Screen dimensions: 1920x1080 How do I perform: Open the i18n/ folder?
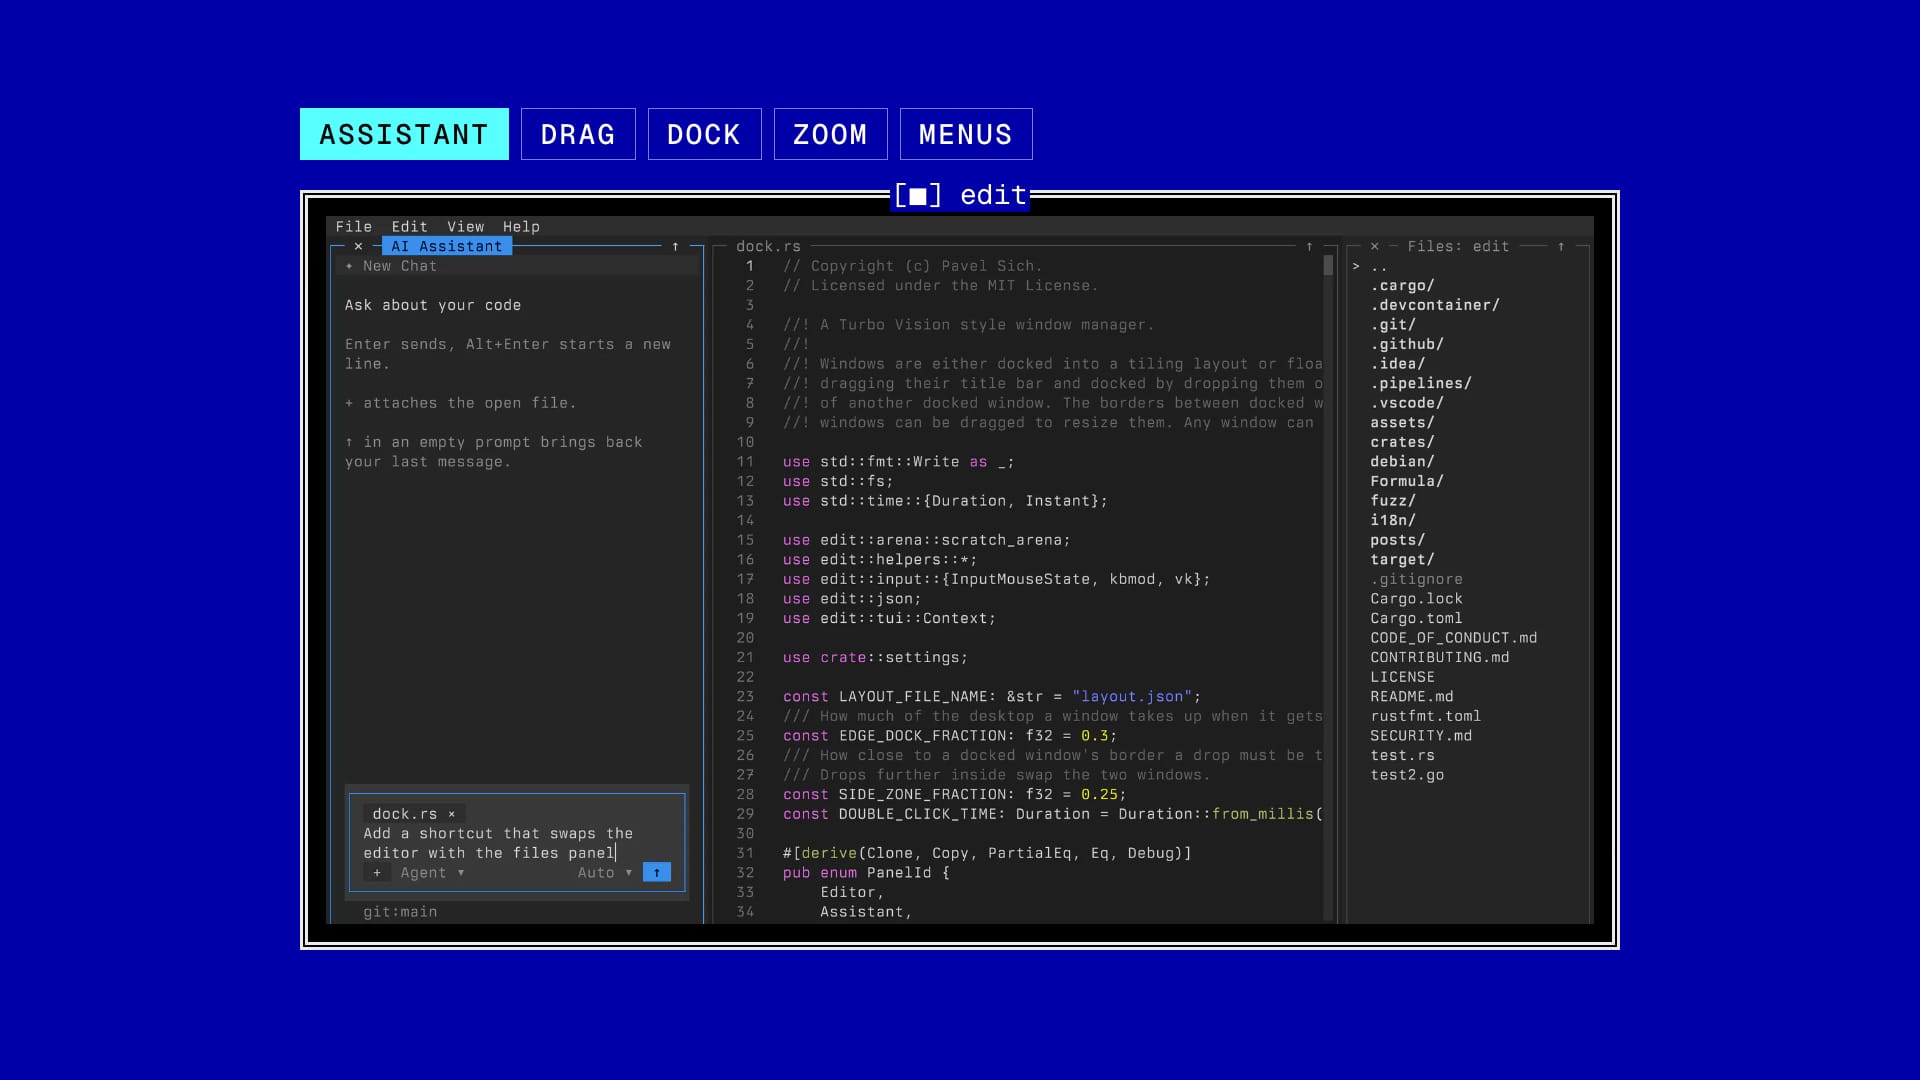tap(1393, 520)
